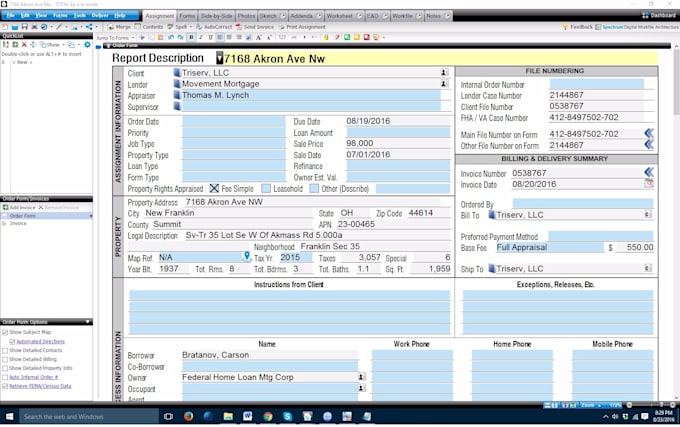Open the Report Description address dropdown arrow

point(220,58)
